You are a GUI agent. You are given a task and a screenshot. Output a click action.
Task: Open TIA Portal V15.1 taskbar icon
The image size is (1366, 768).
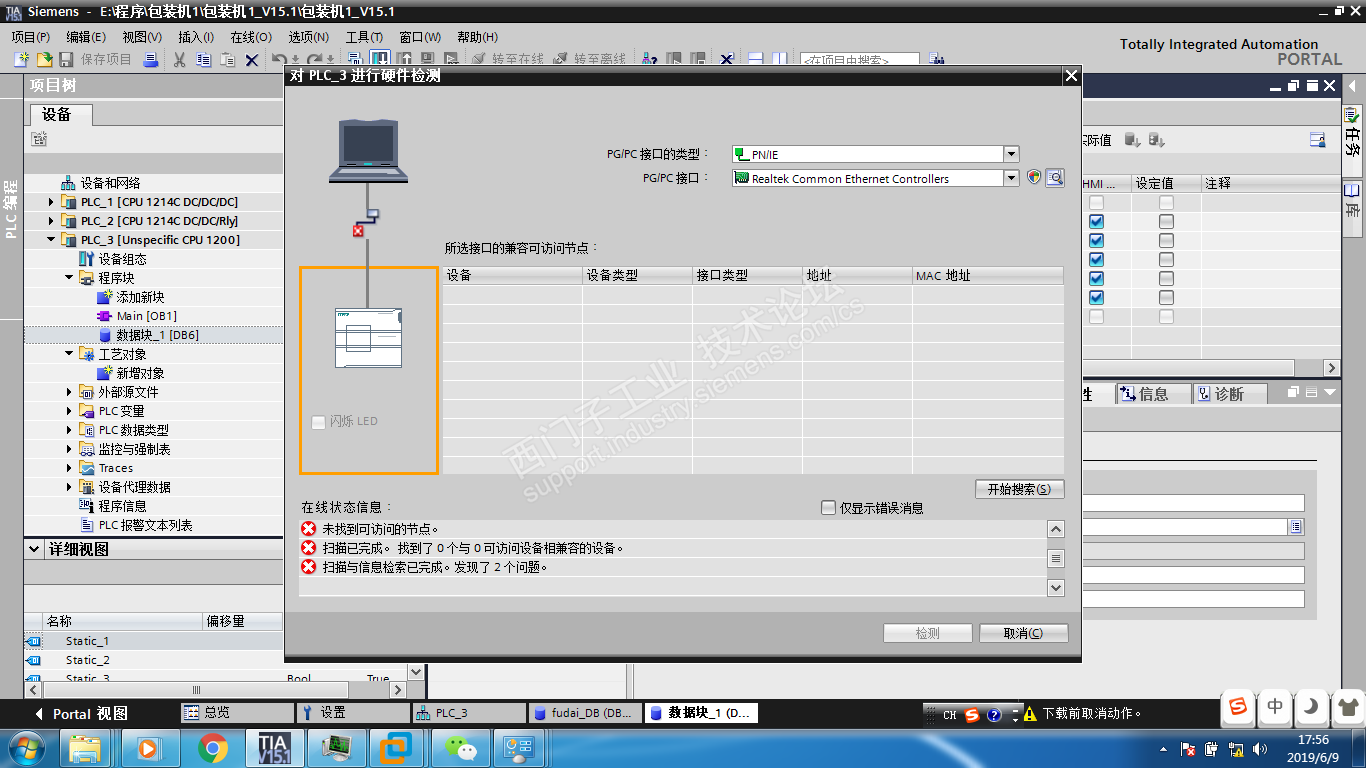coord(274,747)
